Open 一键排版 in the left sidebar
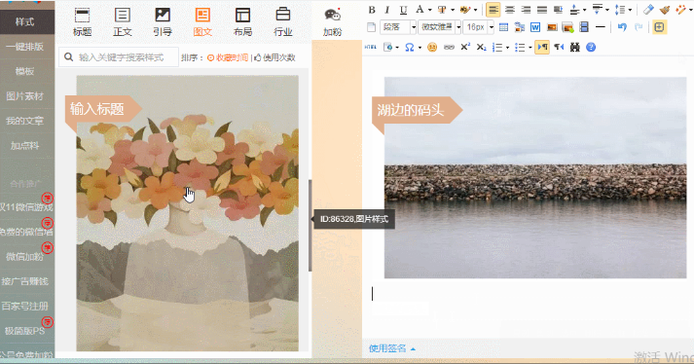Viewport: 694px width, 364px height. [x=25, y=46]
